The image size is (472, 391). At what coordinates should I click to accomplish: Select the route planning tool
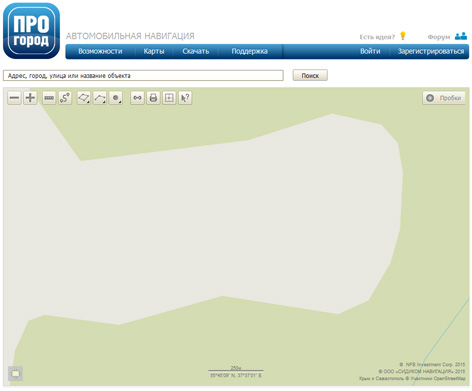(65, 98)
